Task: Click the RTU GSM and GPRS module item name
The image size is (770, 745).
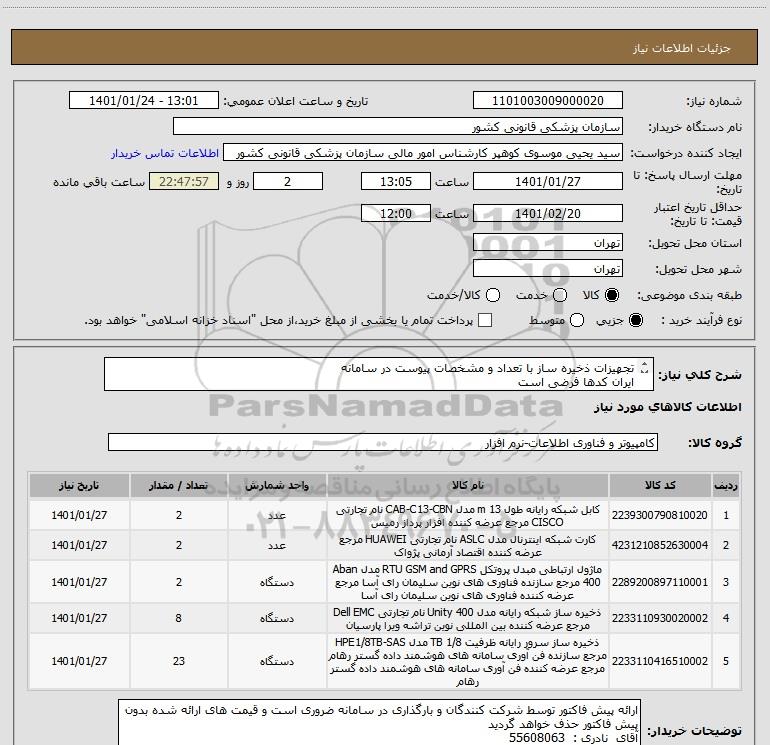Action: [468, 582]
